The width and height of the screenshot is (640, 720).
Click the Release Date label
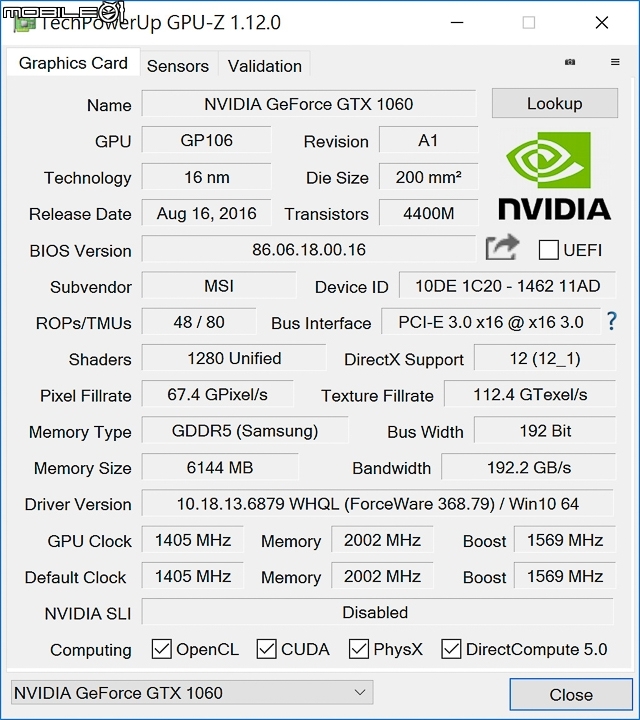[x=80, y=214]
